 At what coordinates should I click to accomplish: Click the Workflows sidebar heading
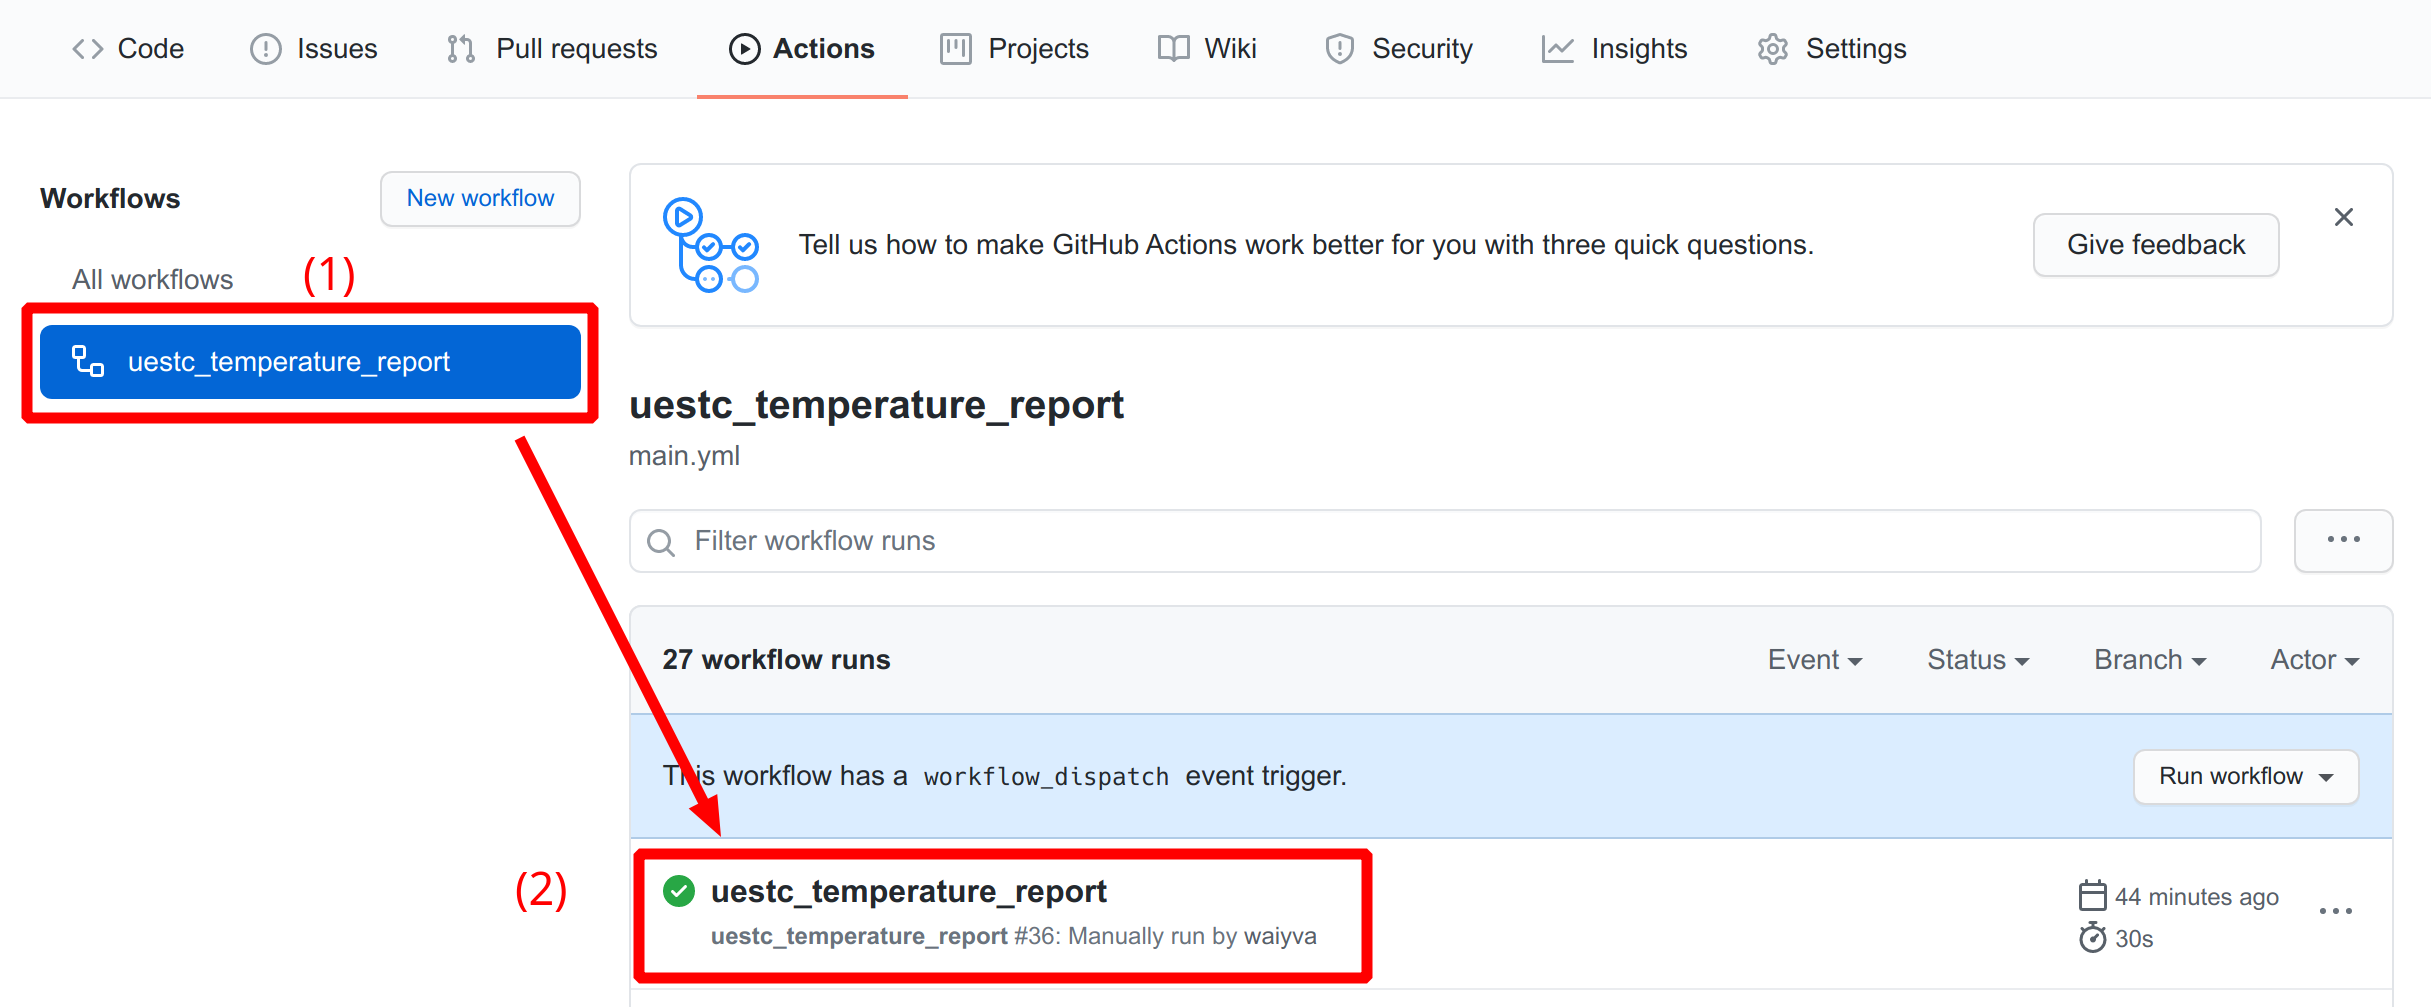(x=110, y=199)
